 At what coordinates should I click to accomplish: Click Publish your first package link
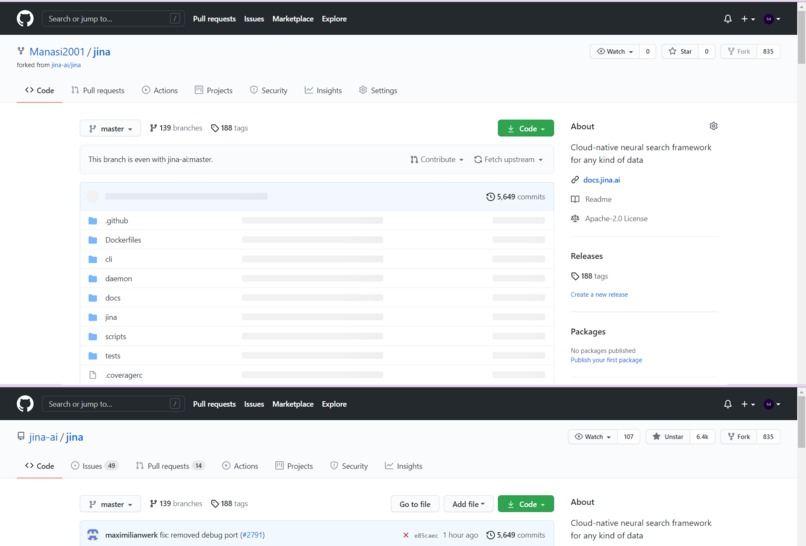[606, 360]
